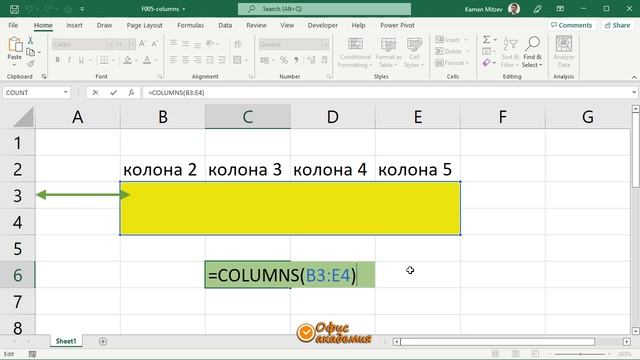The width and height of the screenshot is (640, 360).
Task: Click the macro recording status bar icon
Action: click(x=33, y=354)
